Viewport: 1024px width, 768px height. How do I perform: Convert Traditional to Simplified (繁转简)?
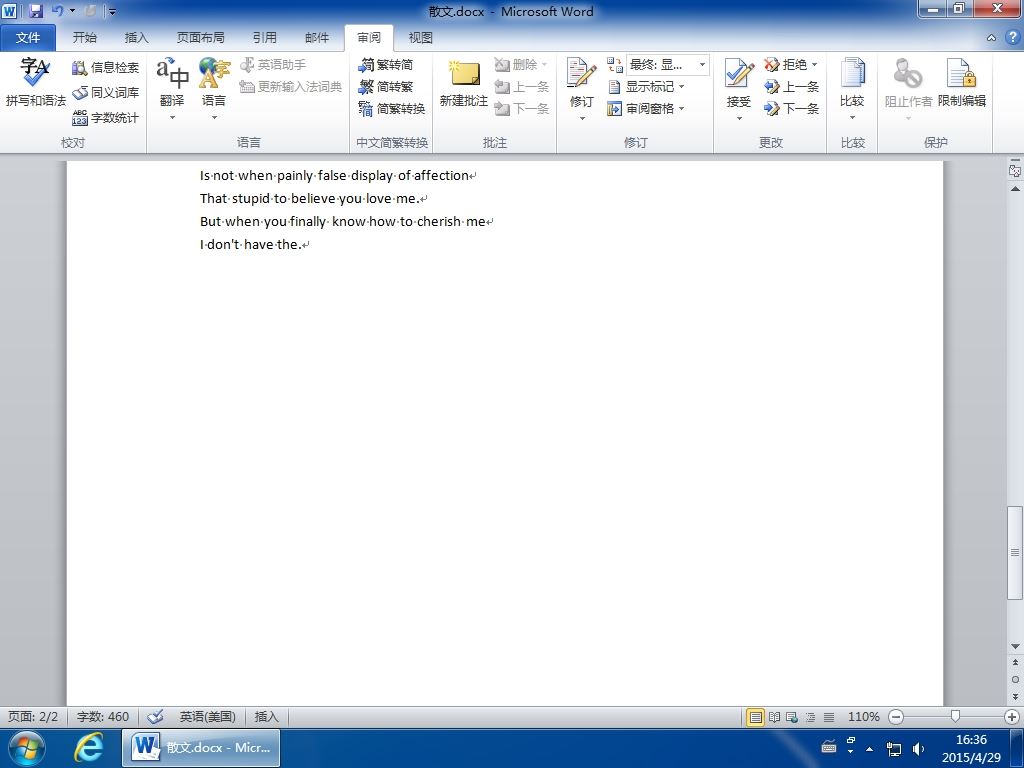tap(386, 65)
